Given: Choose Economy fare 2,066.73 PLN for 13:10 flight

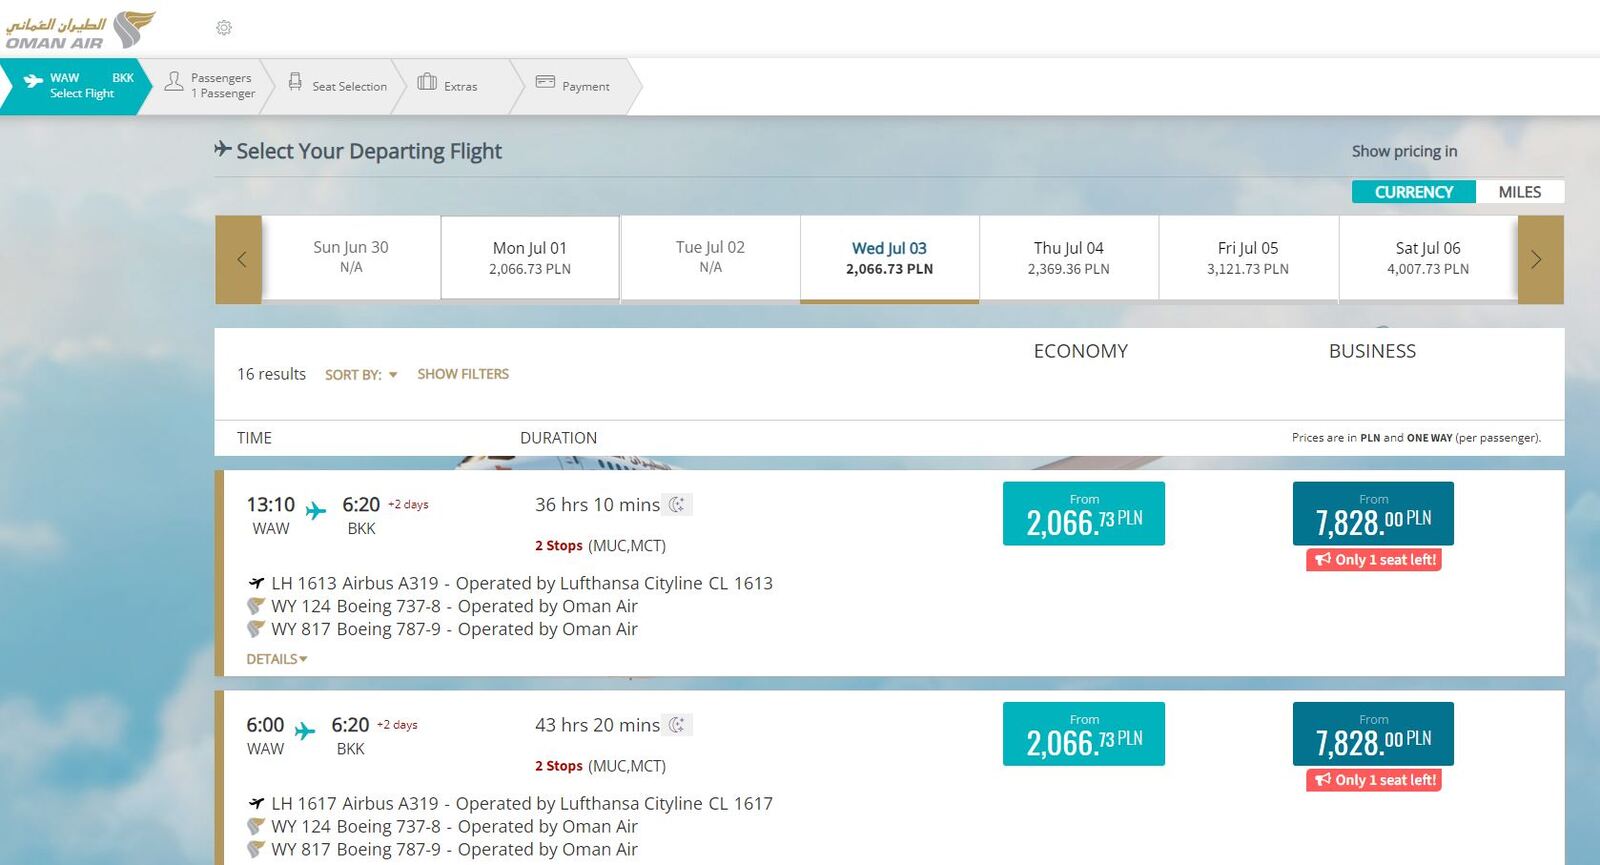Looking at the screenshot, I should (x=1084, y=514).
